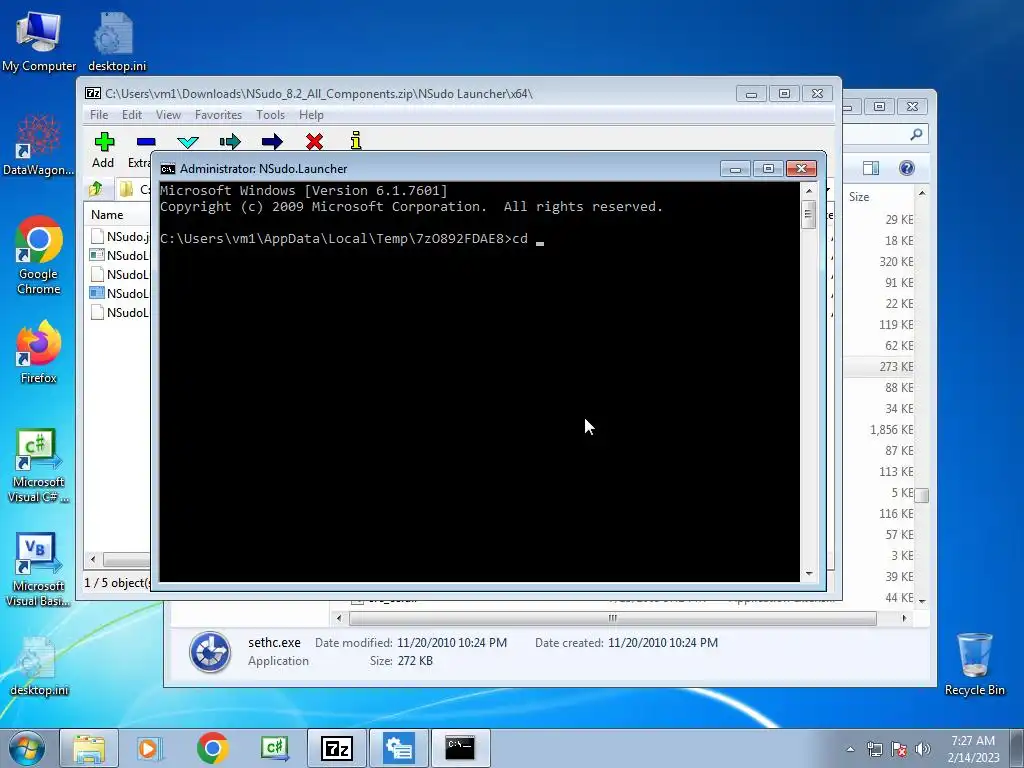
Task: Click the command prompt vertical scrollbar thumb
Action: click(808, 214)
